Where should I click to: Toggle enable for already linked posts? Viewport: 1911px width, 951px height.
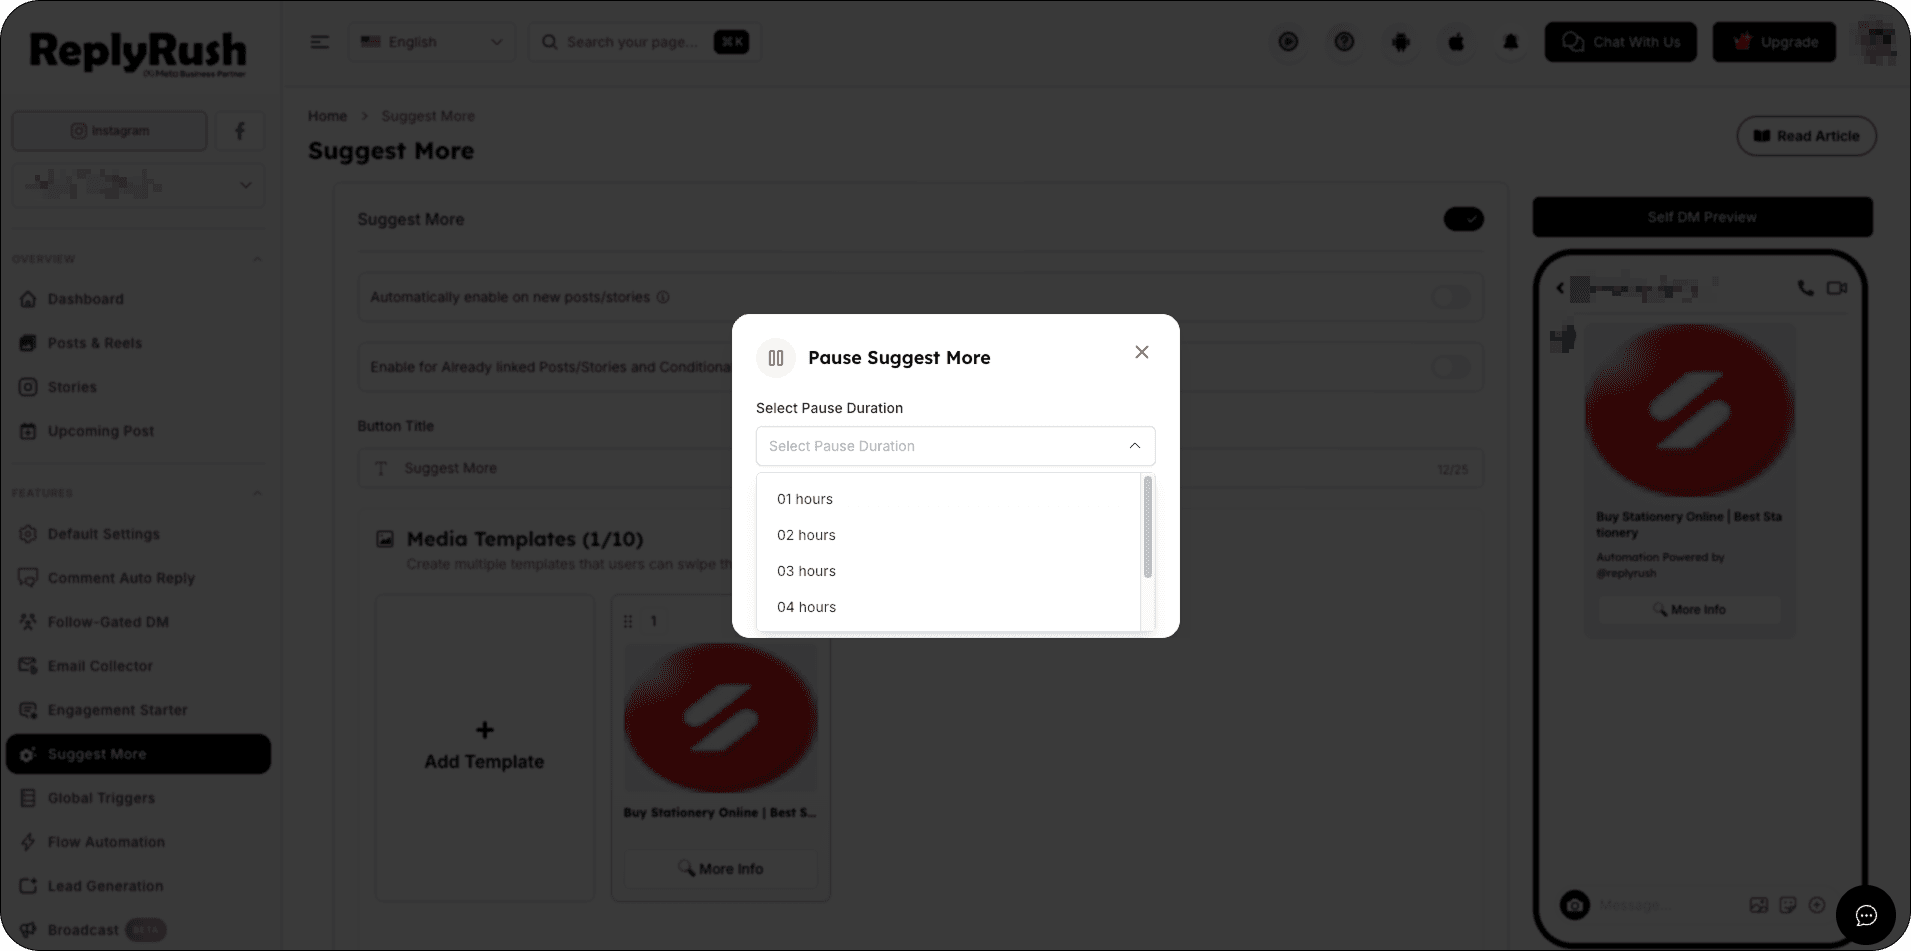[x=1450, y=367]
